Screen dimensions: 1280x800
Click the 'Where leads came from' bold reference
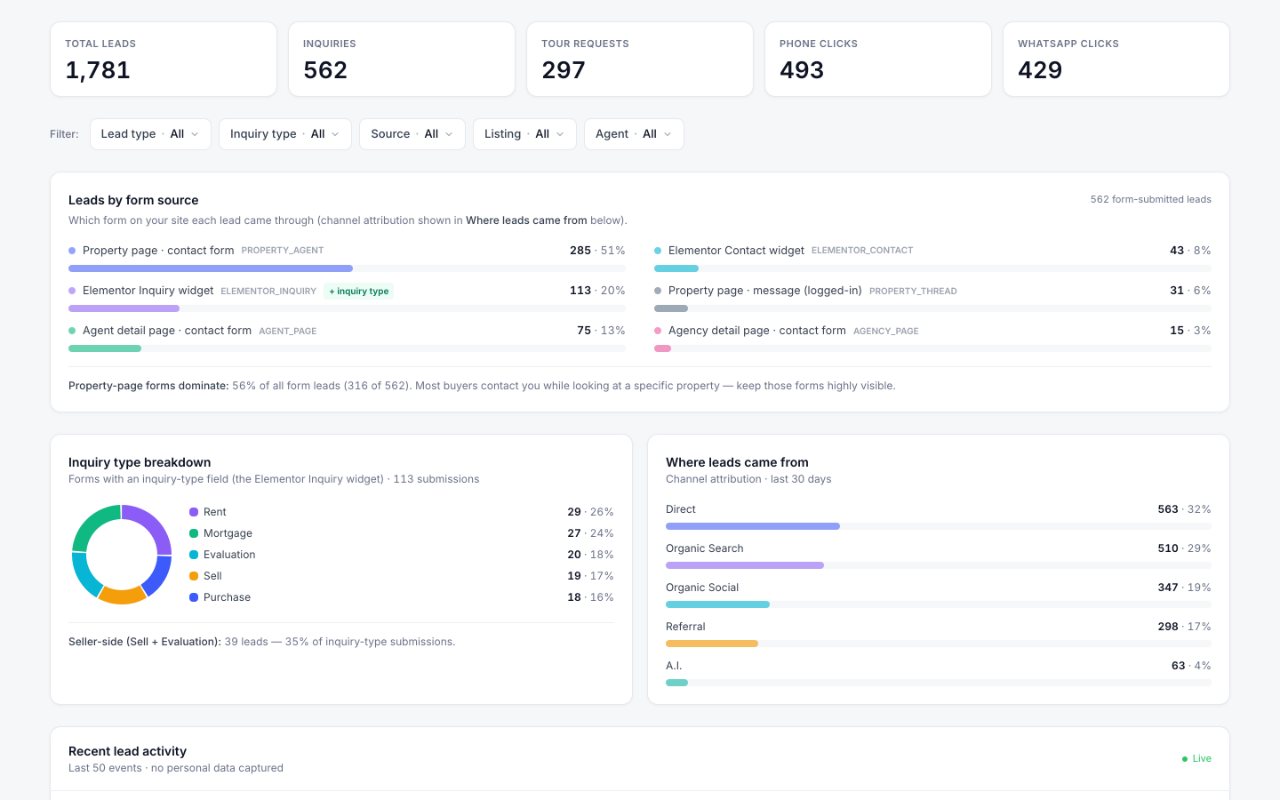[x=526, y=220]
